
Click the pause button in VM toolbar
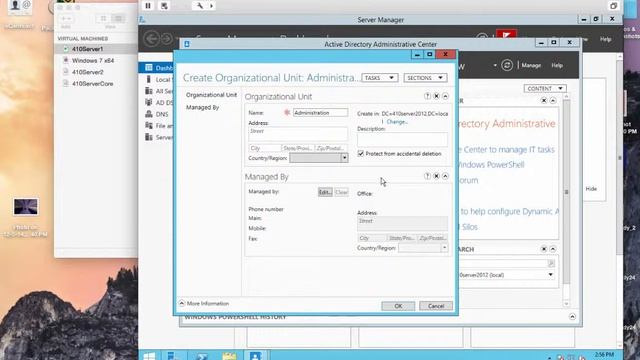(148, 5)
